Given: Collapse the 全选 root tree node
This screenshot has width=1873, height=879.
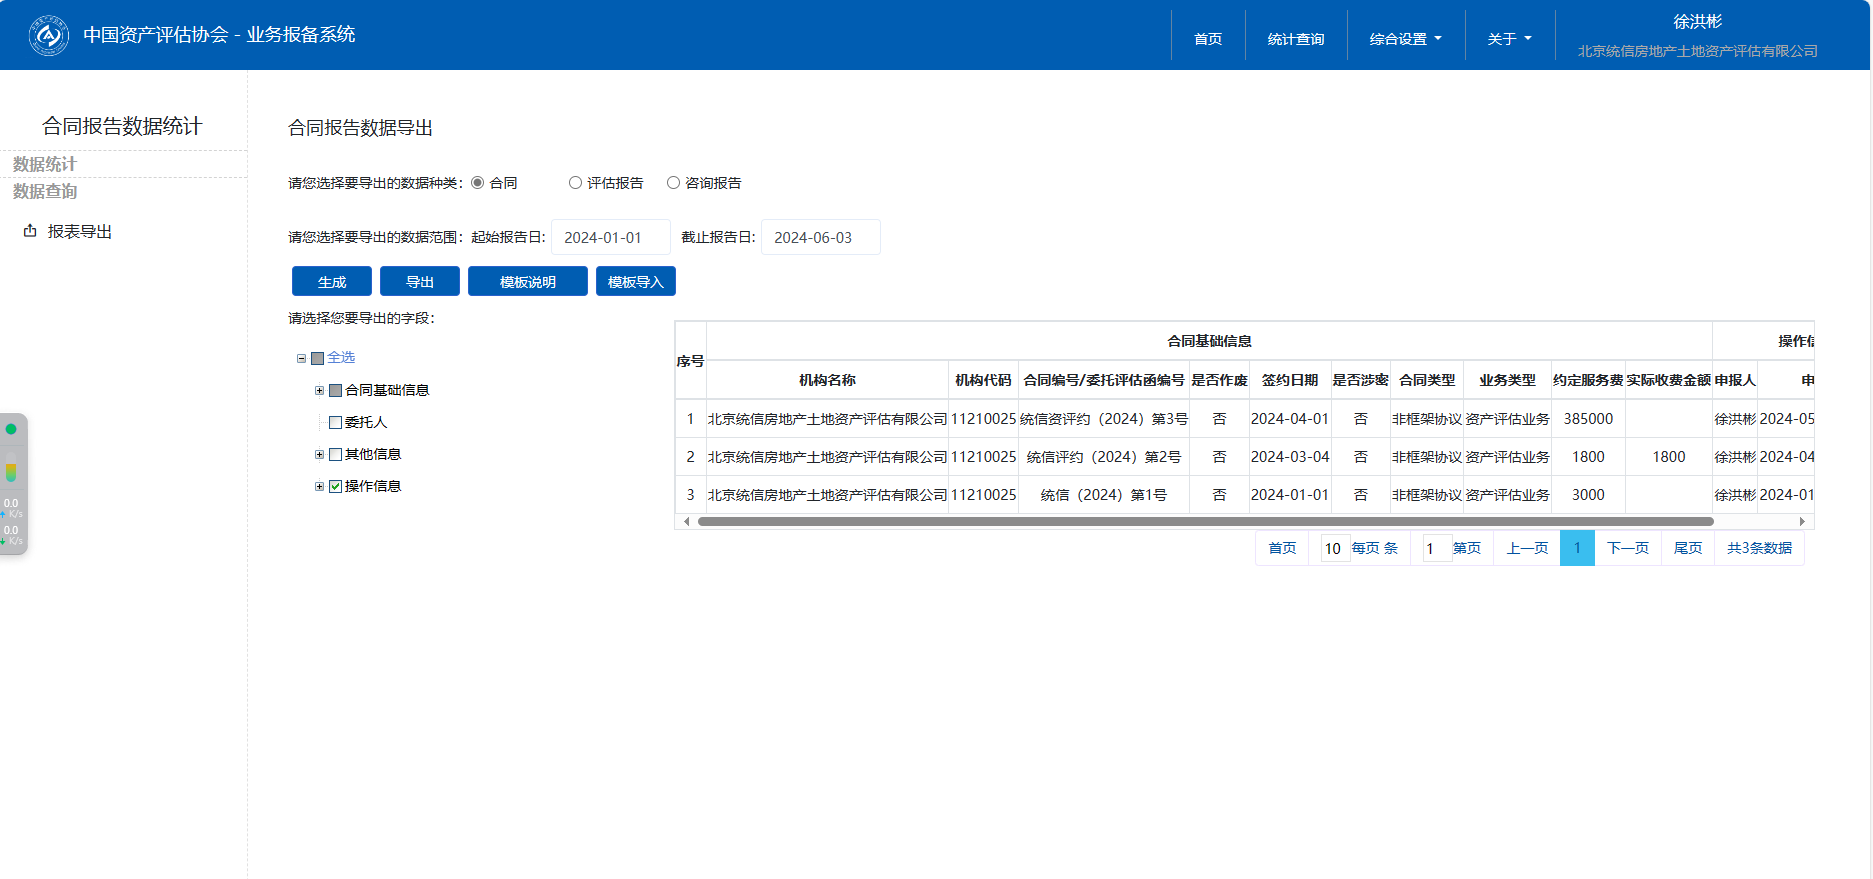Looking at the screenshot, I should 301,358.
